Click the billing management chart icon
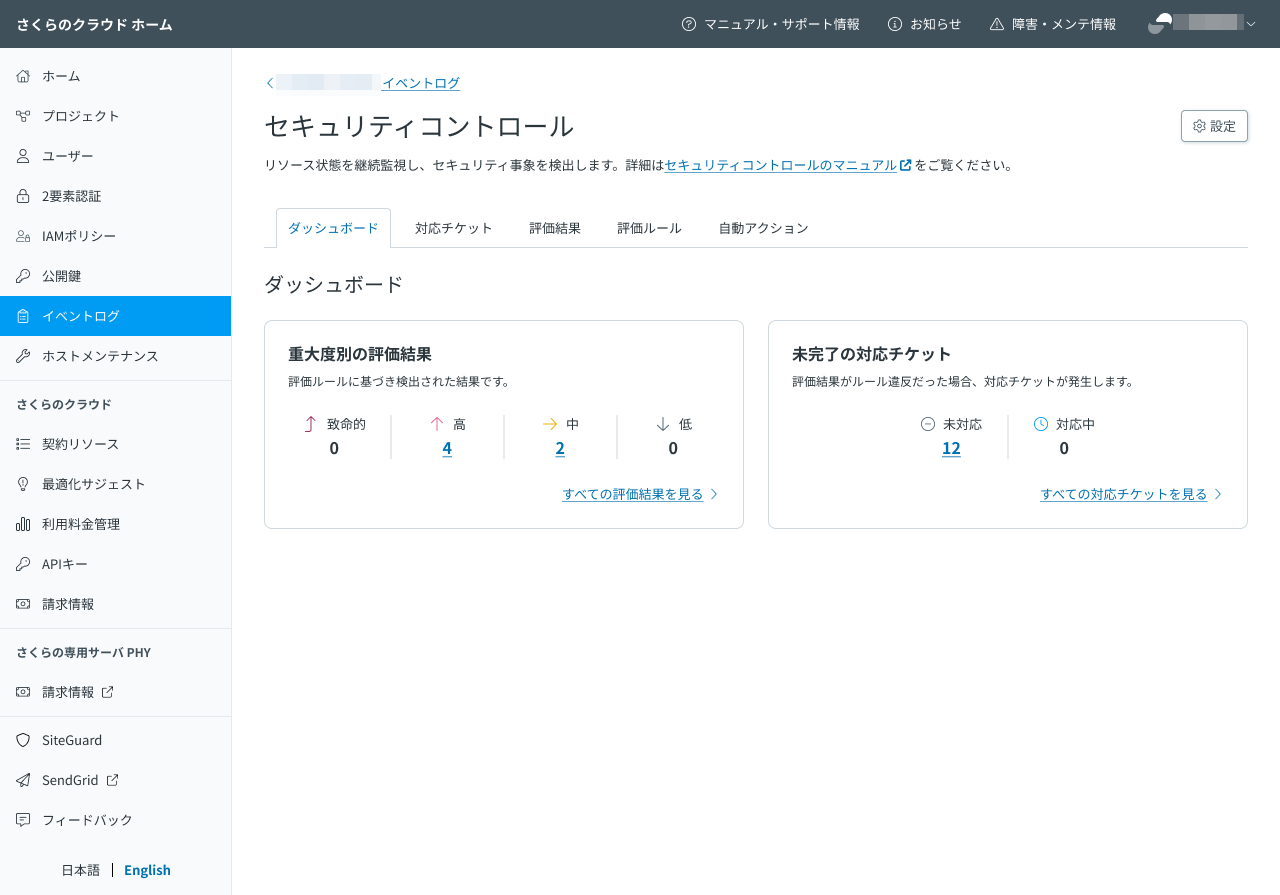The height and width of the screenshot is (895, 1280). click(23, 524)
